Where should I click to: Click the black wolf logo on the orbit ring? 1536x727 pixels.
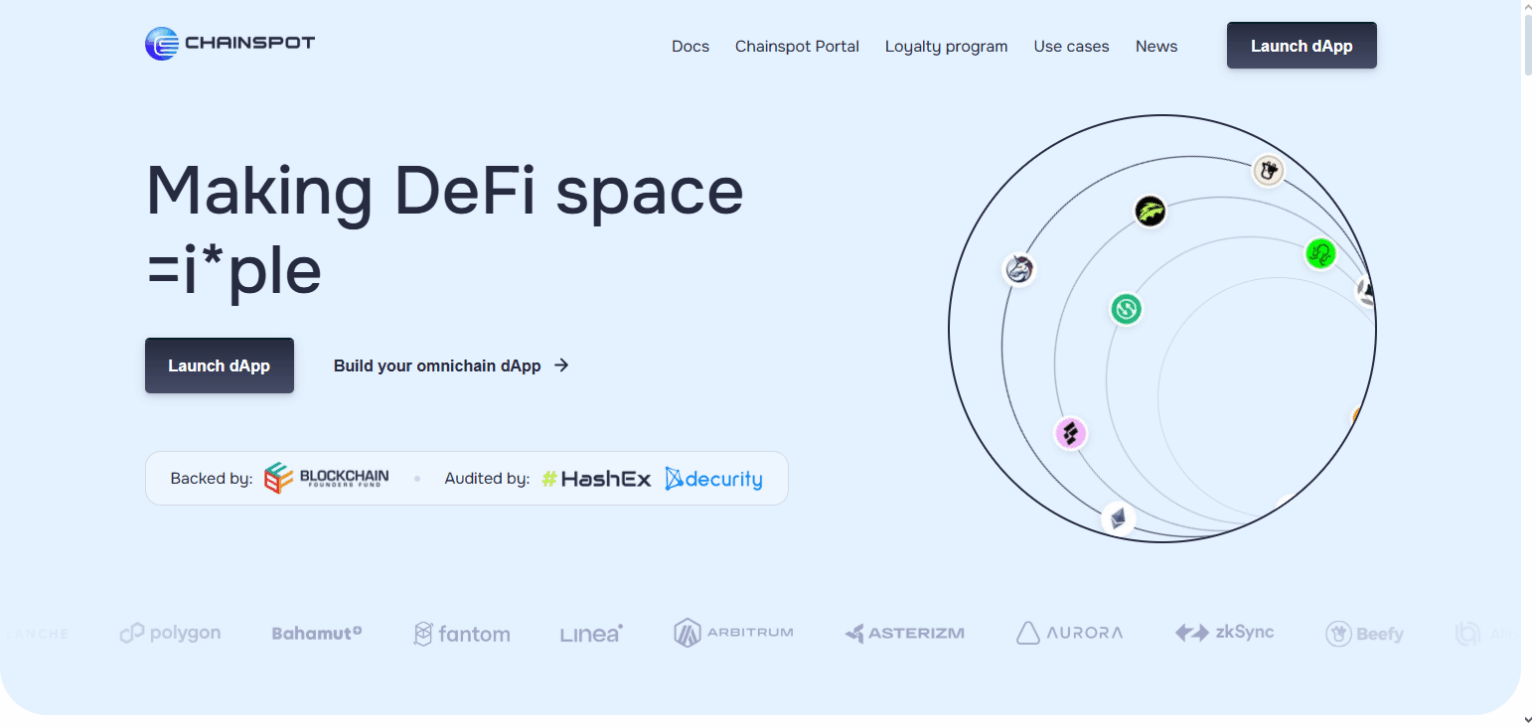1151,212
